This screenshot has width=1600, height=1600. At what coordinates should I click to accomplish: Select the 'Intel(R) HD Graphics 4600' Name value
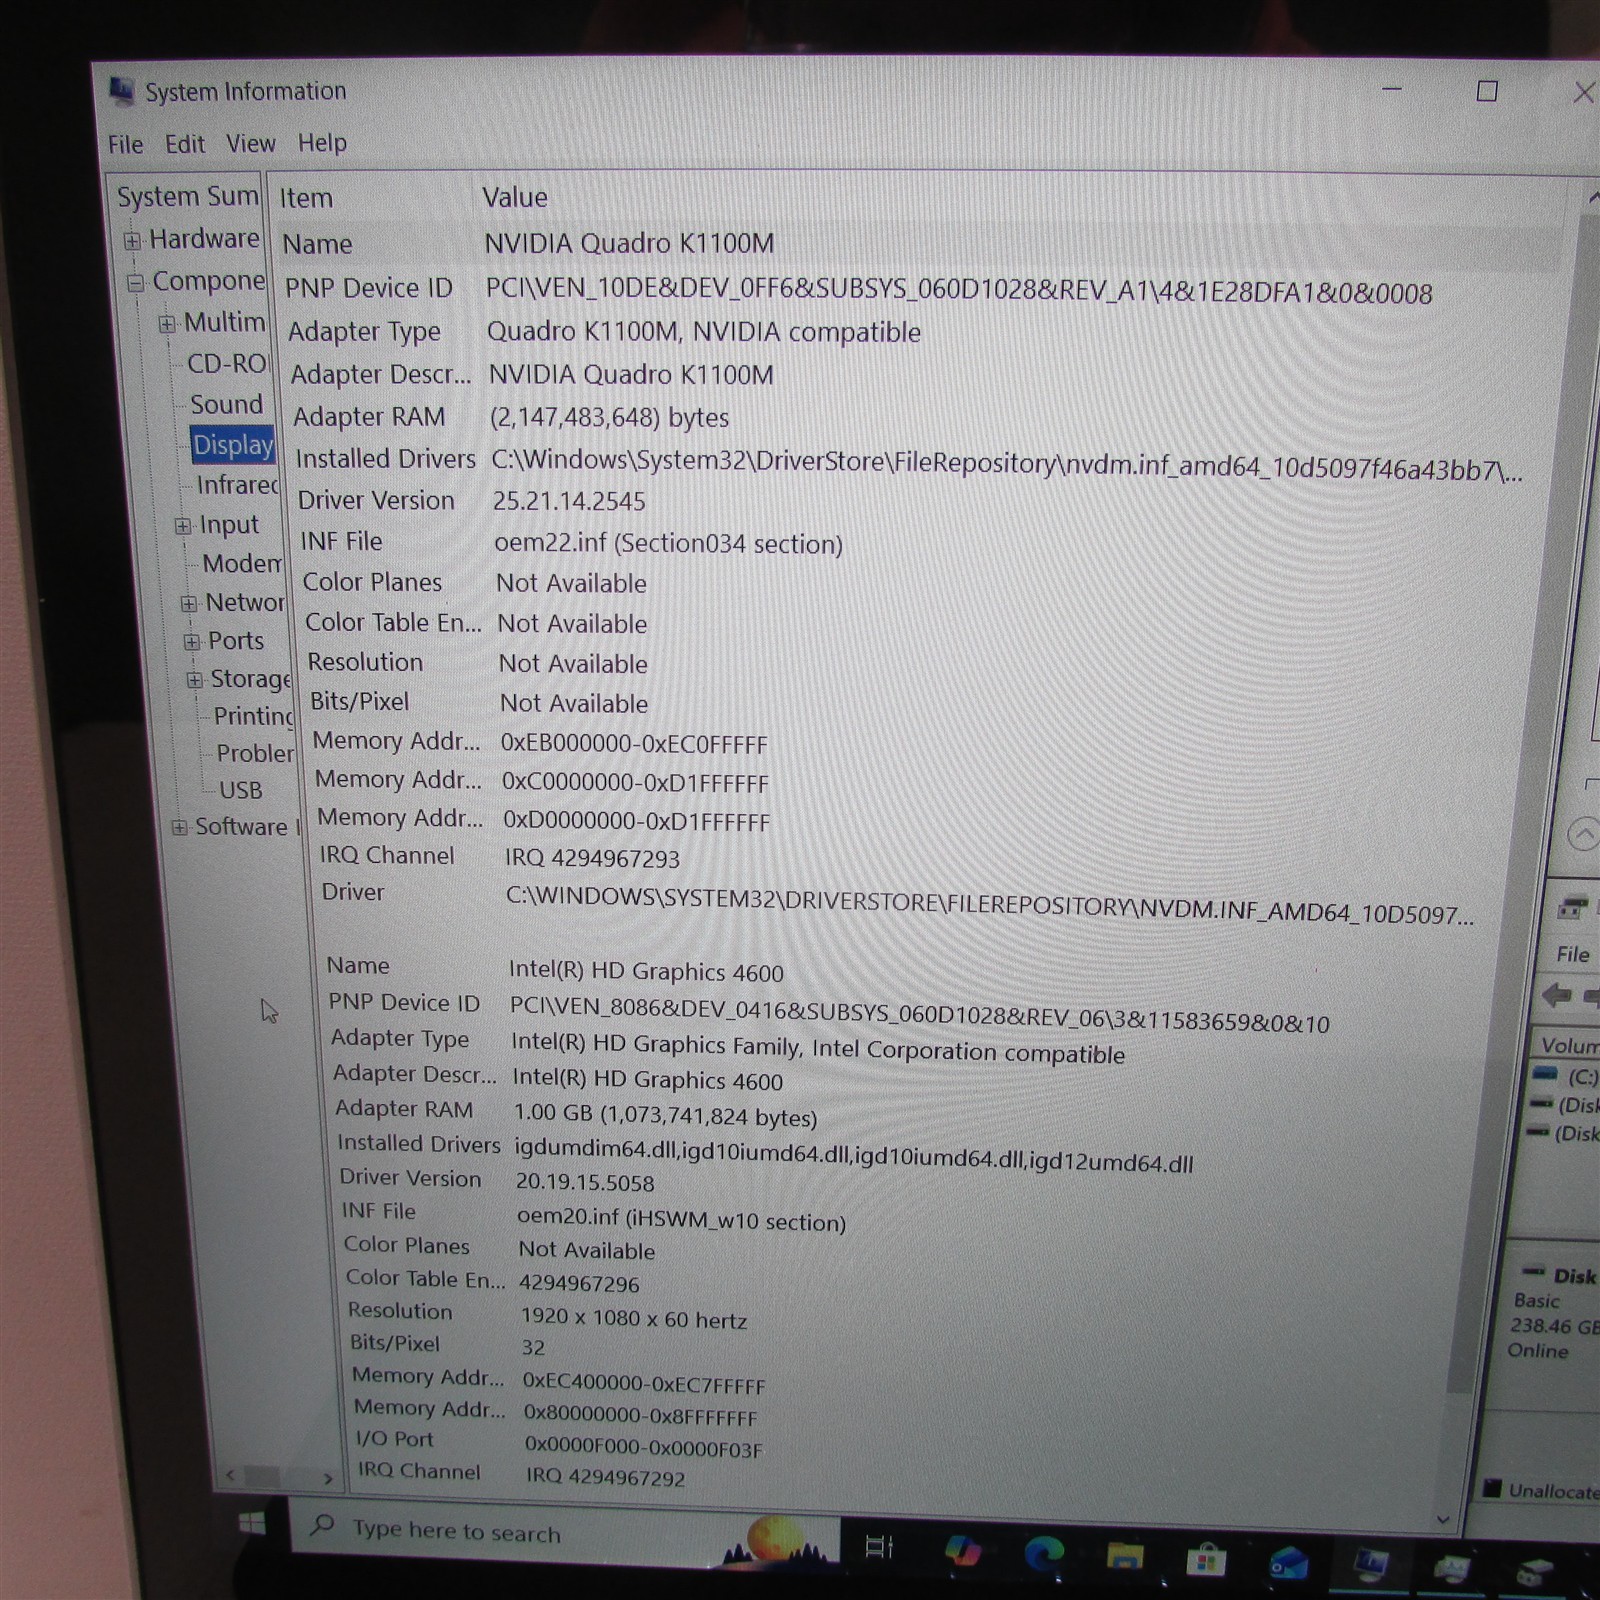(x=646, y=971)
